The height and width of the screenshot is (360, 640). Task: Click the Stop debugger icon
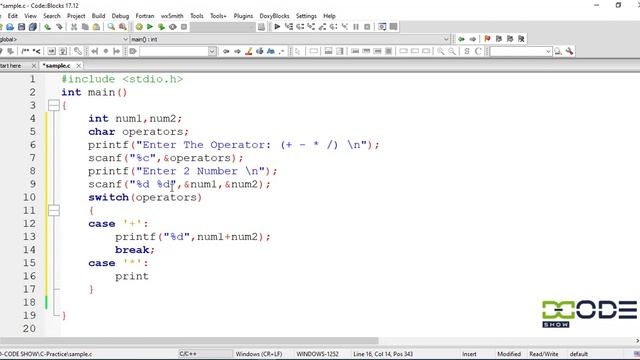click(x=367, y=27)
